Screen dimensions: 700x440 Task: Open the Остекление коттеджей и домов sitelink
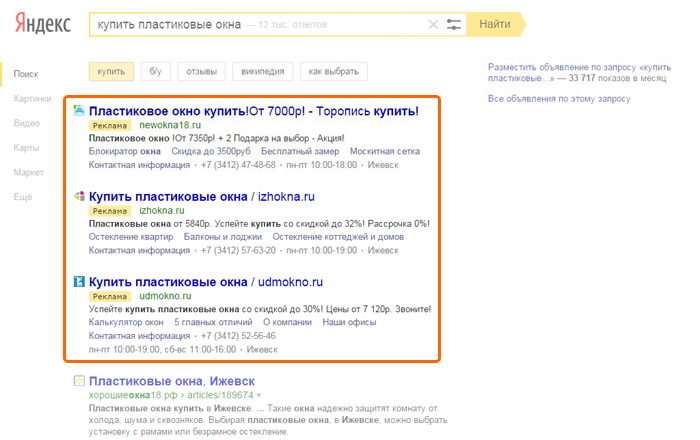click(x=338, y=237)
